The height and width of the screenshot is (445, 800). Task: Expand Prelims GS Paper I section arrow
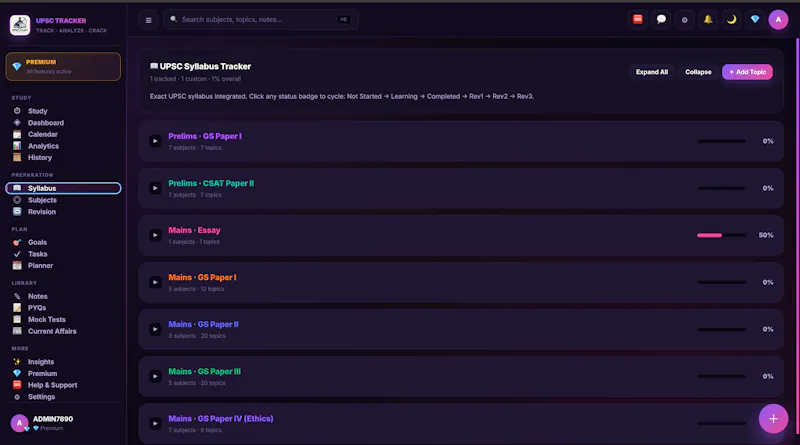click(x=155, y=141)
